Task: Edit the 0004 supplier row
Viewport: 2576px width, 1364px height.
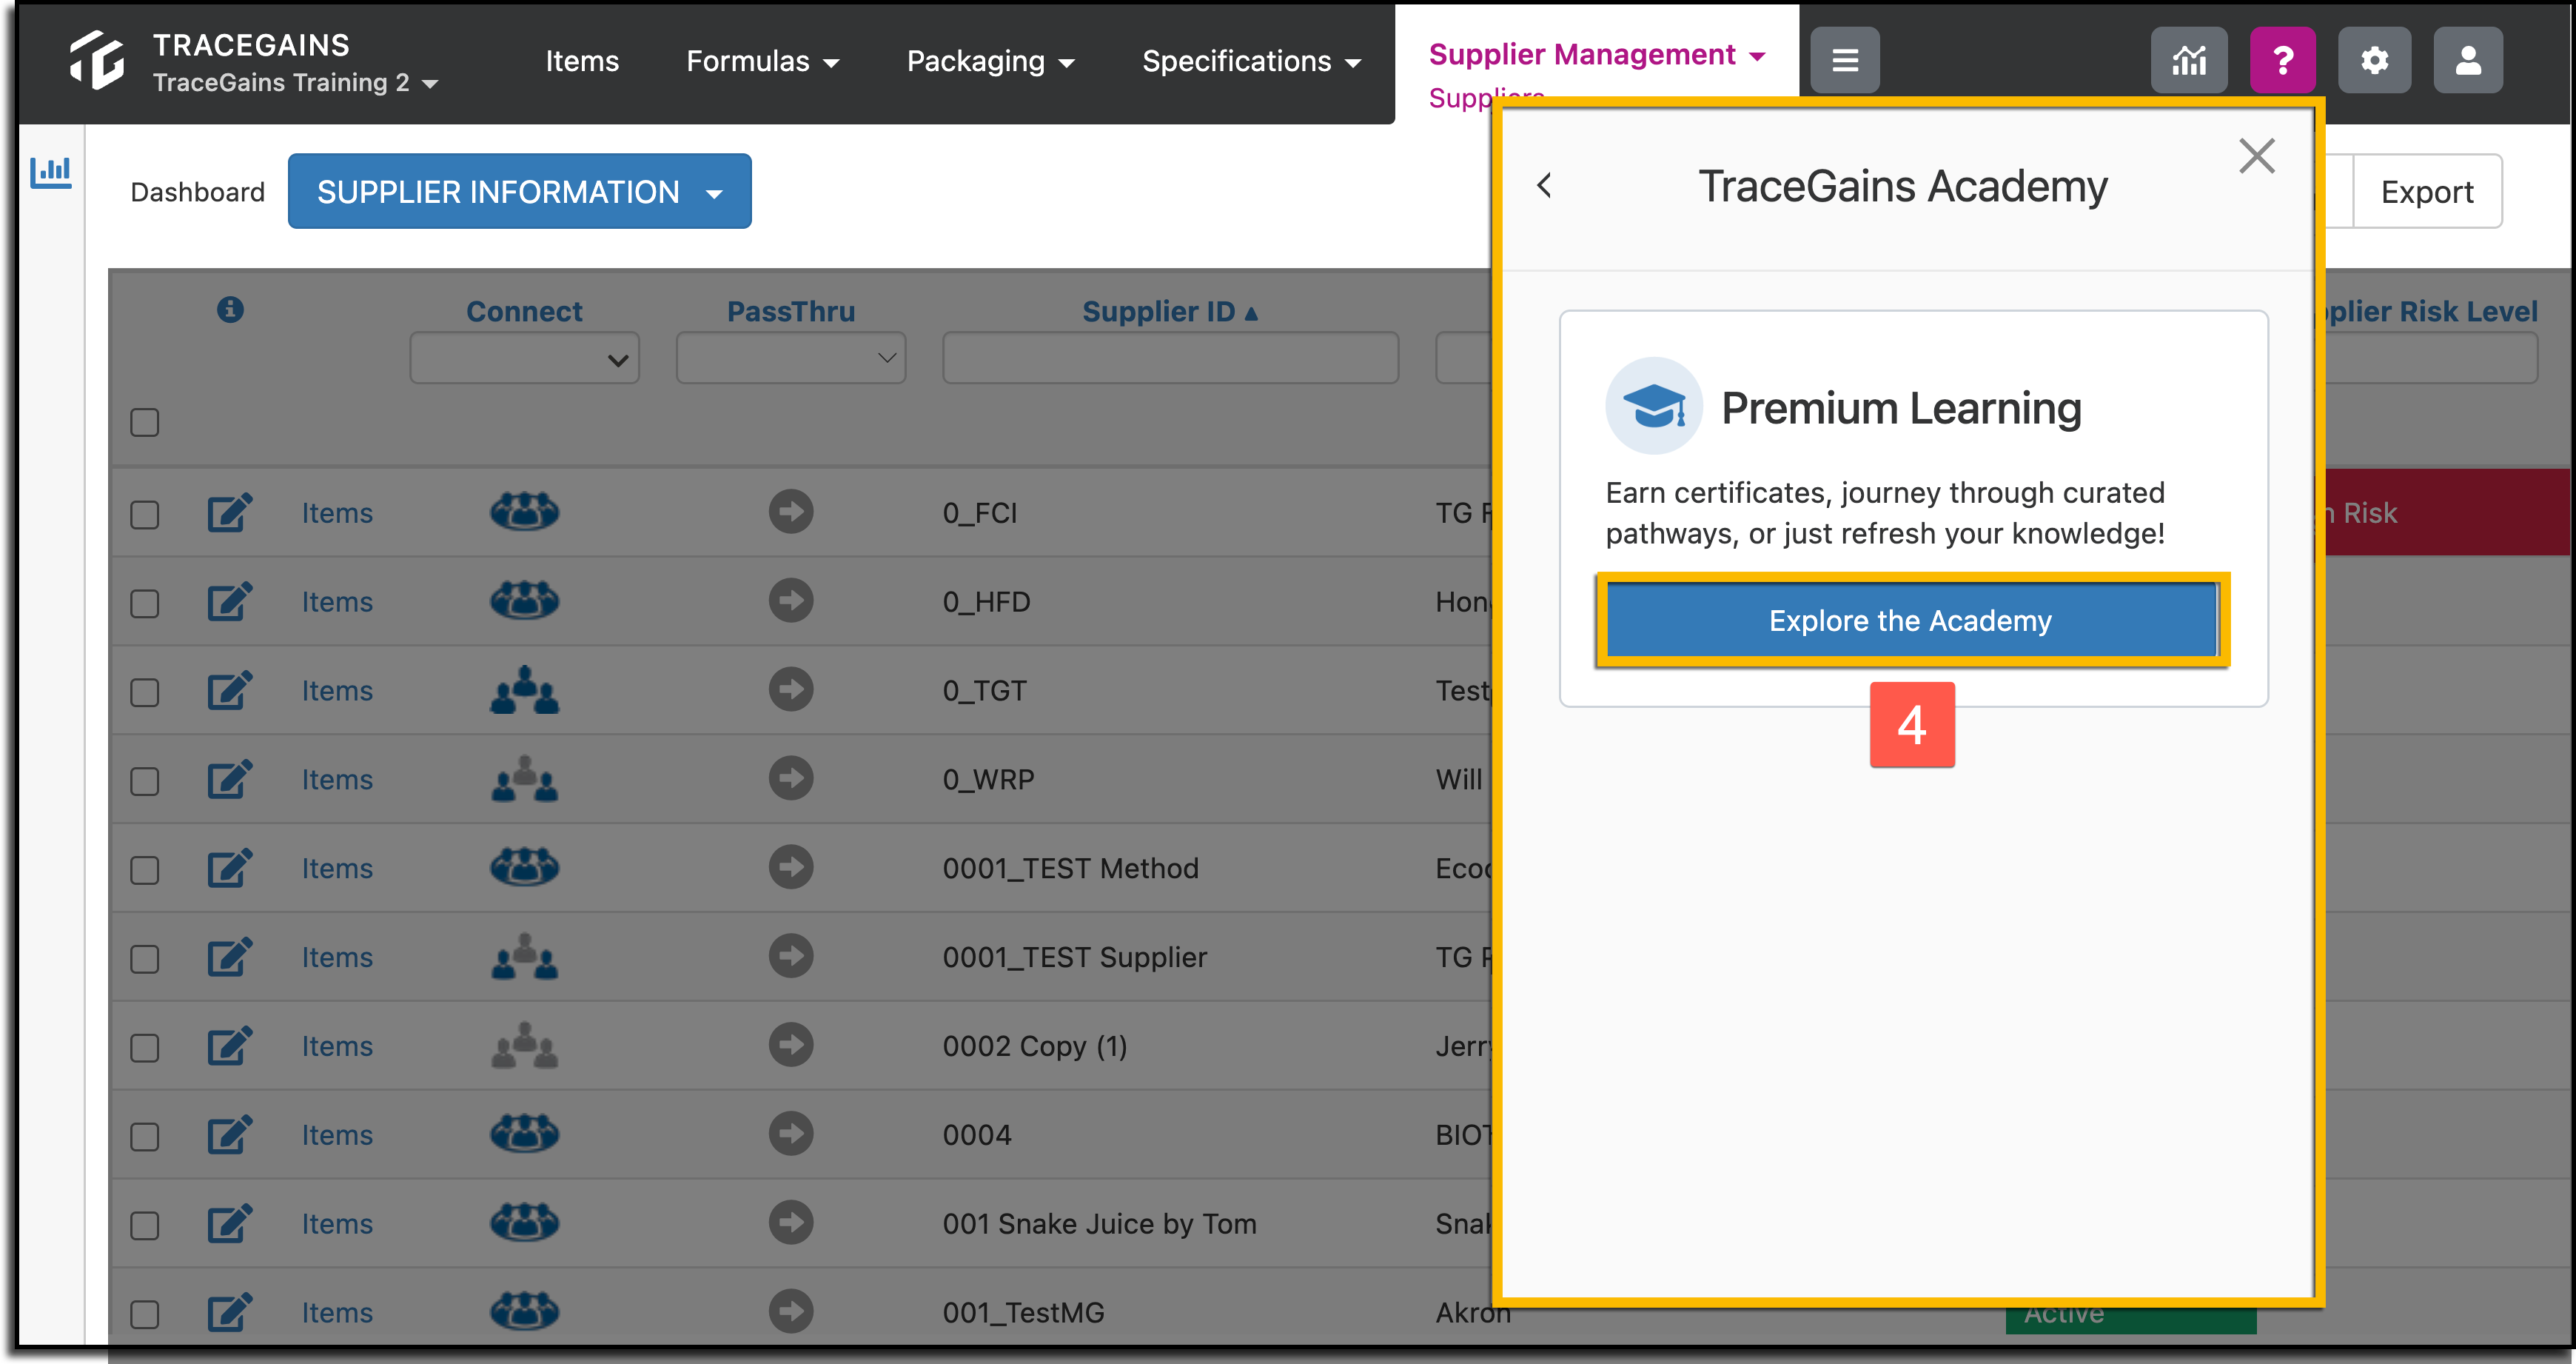Action: coord(230,1135)
